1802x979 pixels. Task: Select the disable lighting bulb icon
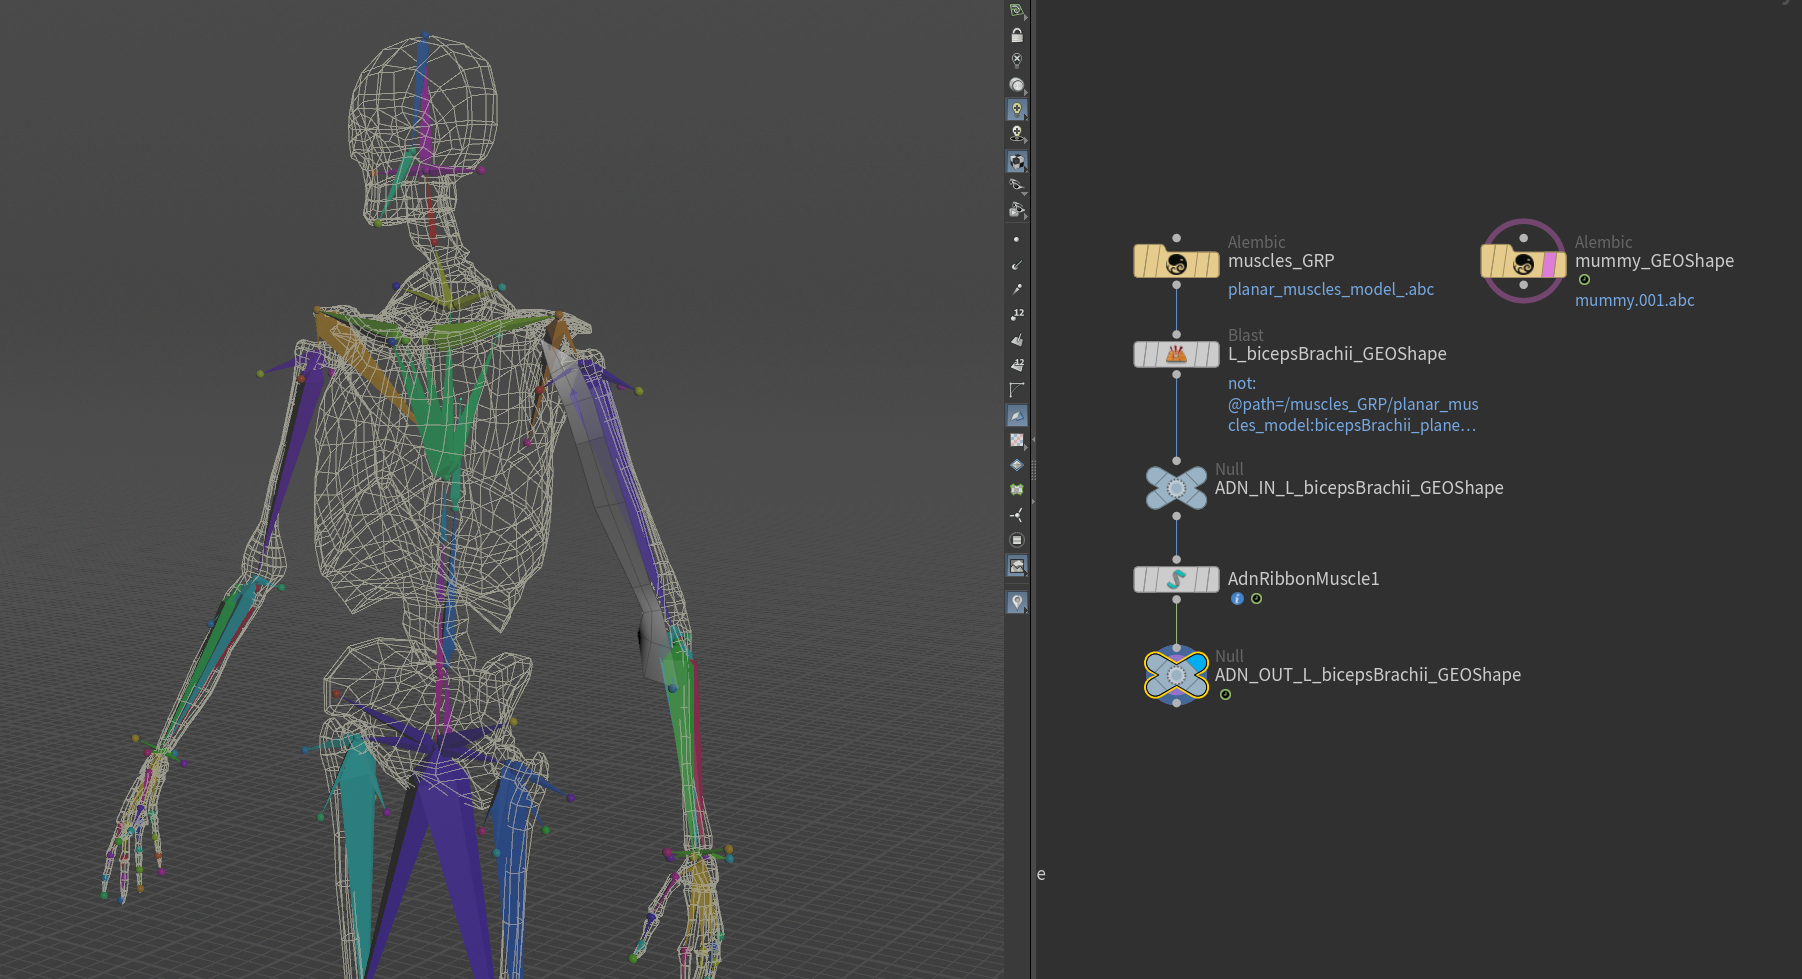point(1017,61)
